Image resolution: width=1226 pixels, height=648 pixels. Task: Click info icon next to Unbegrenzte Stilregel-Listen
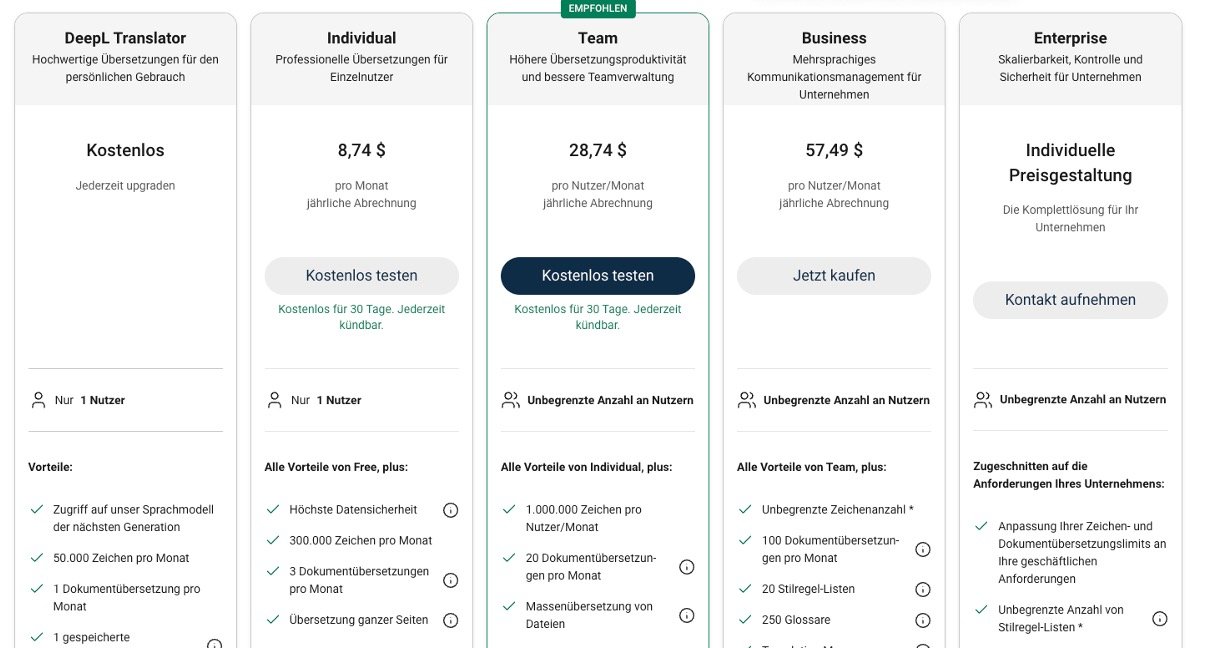pyautogui.click(x=1159, y=619)
